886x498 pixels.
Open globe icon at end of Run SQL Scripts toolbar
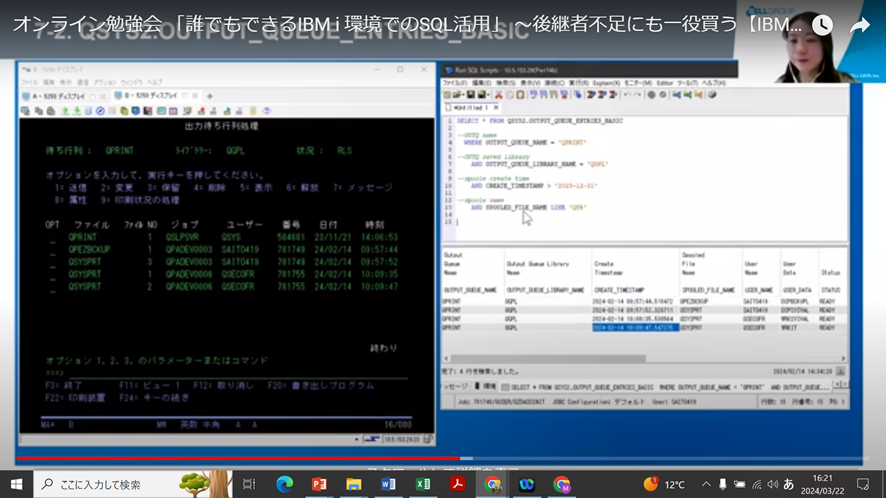(x=712, y=95)
